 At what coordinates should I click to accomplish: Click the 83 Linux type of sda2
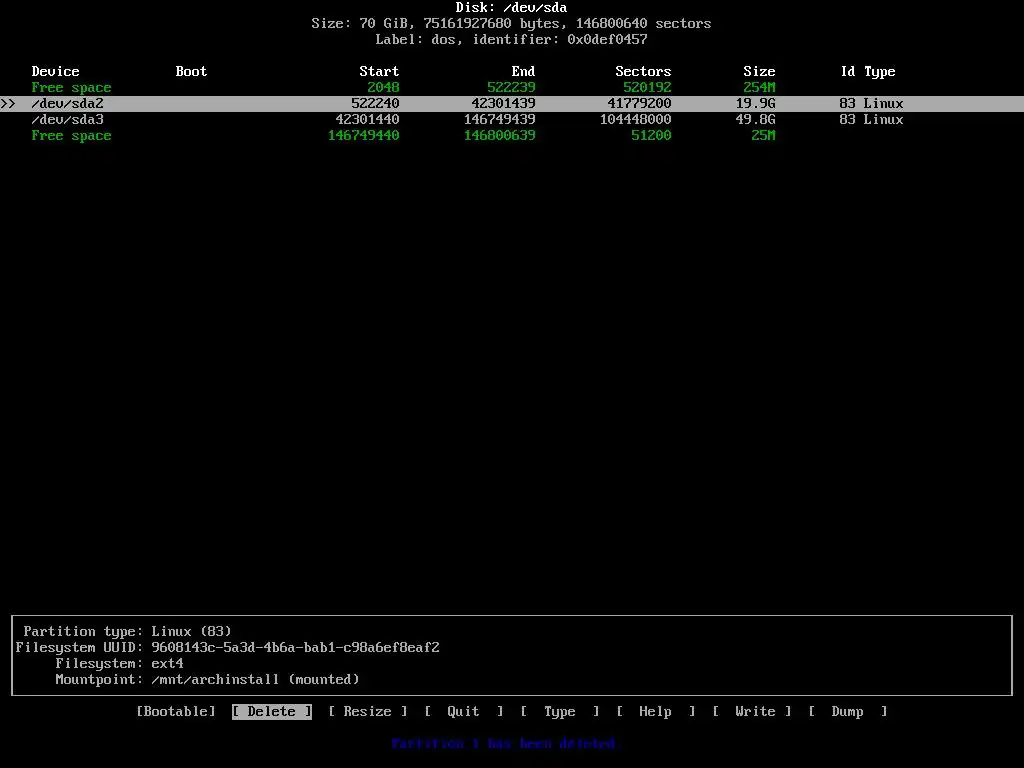coord(871,103)
